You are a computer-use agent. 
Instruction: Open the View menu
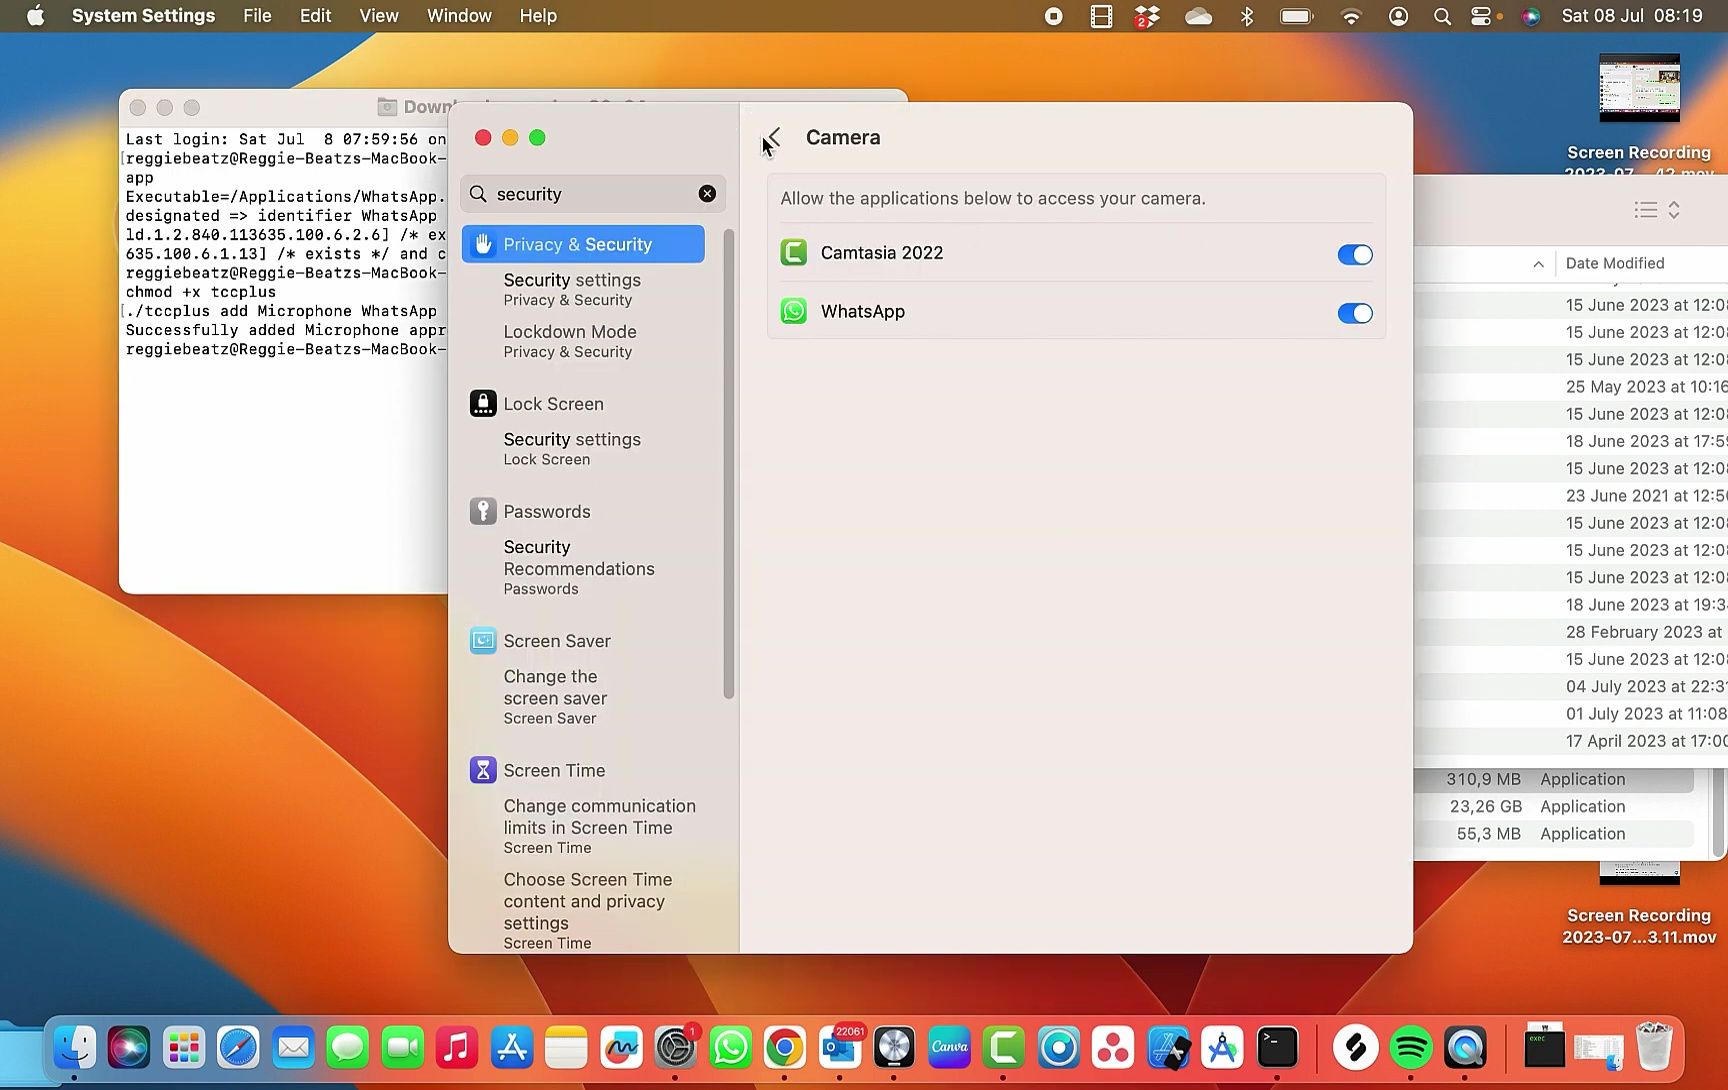point(379,16)
